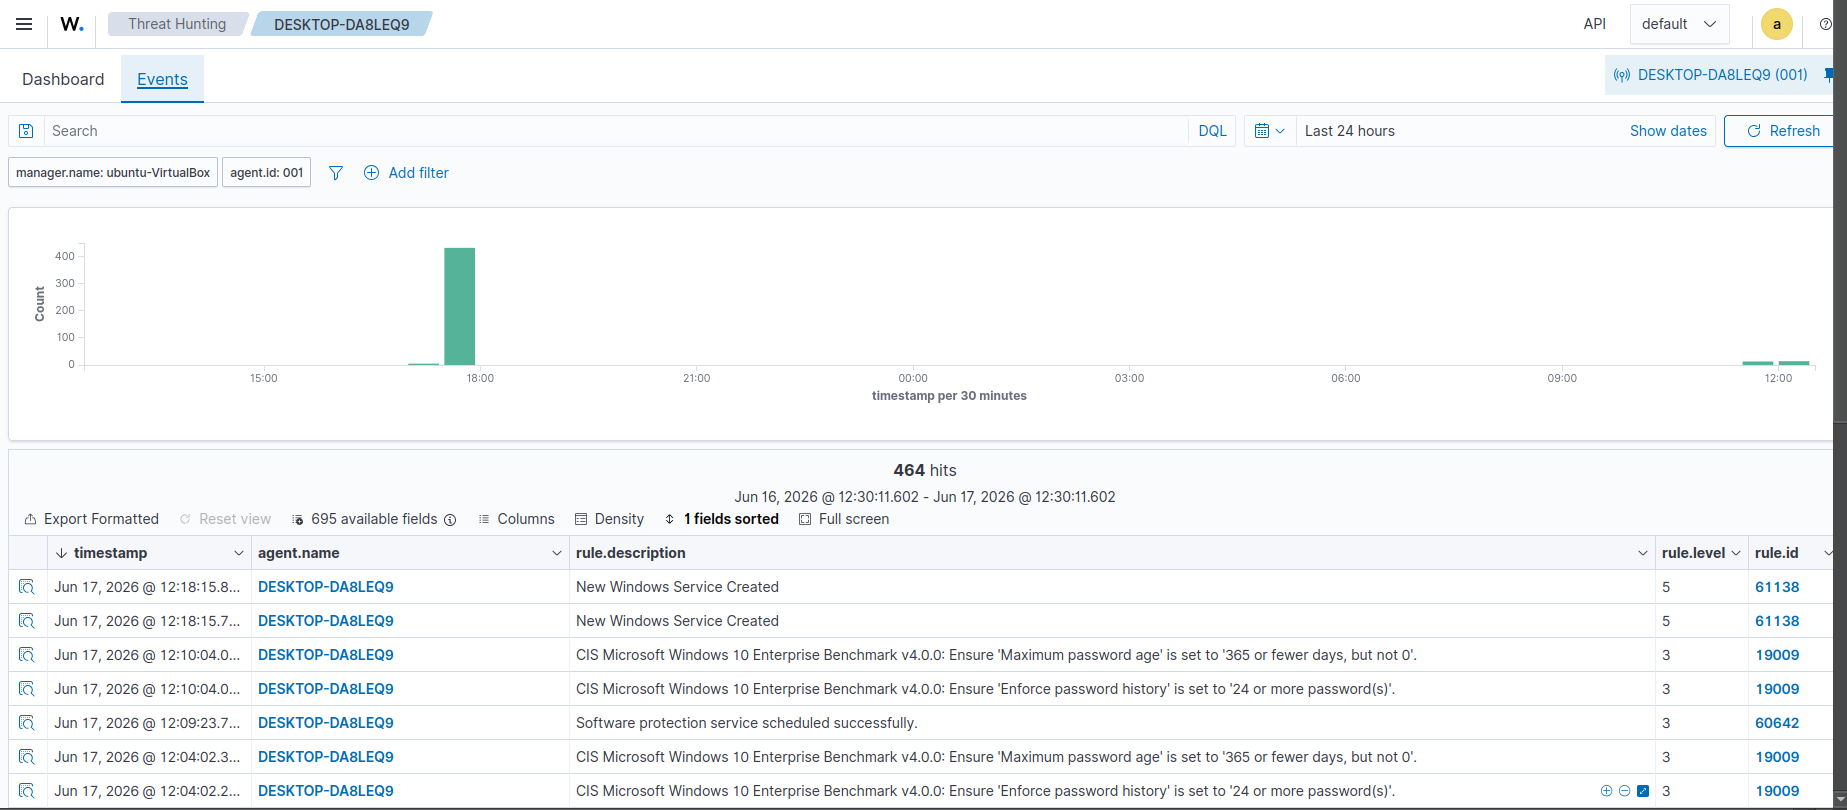Open the Density settings

pyautogui.click(x=609, y=519)
